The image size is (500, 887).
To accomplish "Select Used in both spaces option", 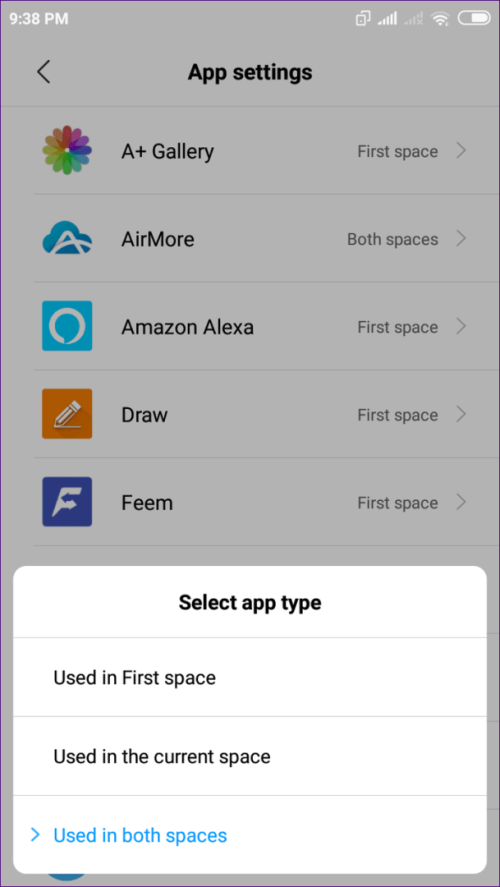I will [x=250, y=835].
